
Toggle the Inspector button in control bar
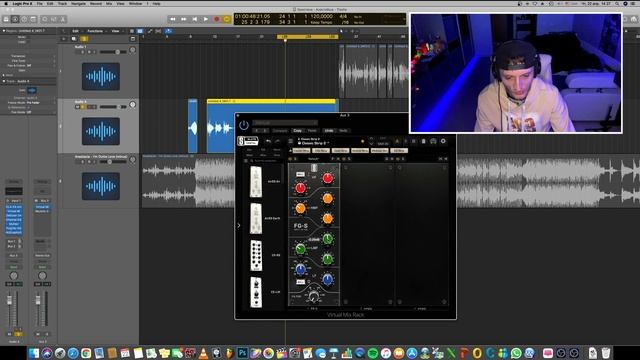(x=15, y=19)
